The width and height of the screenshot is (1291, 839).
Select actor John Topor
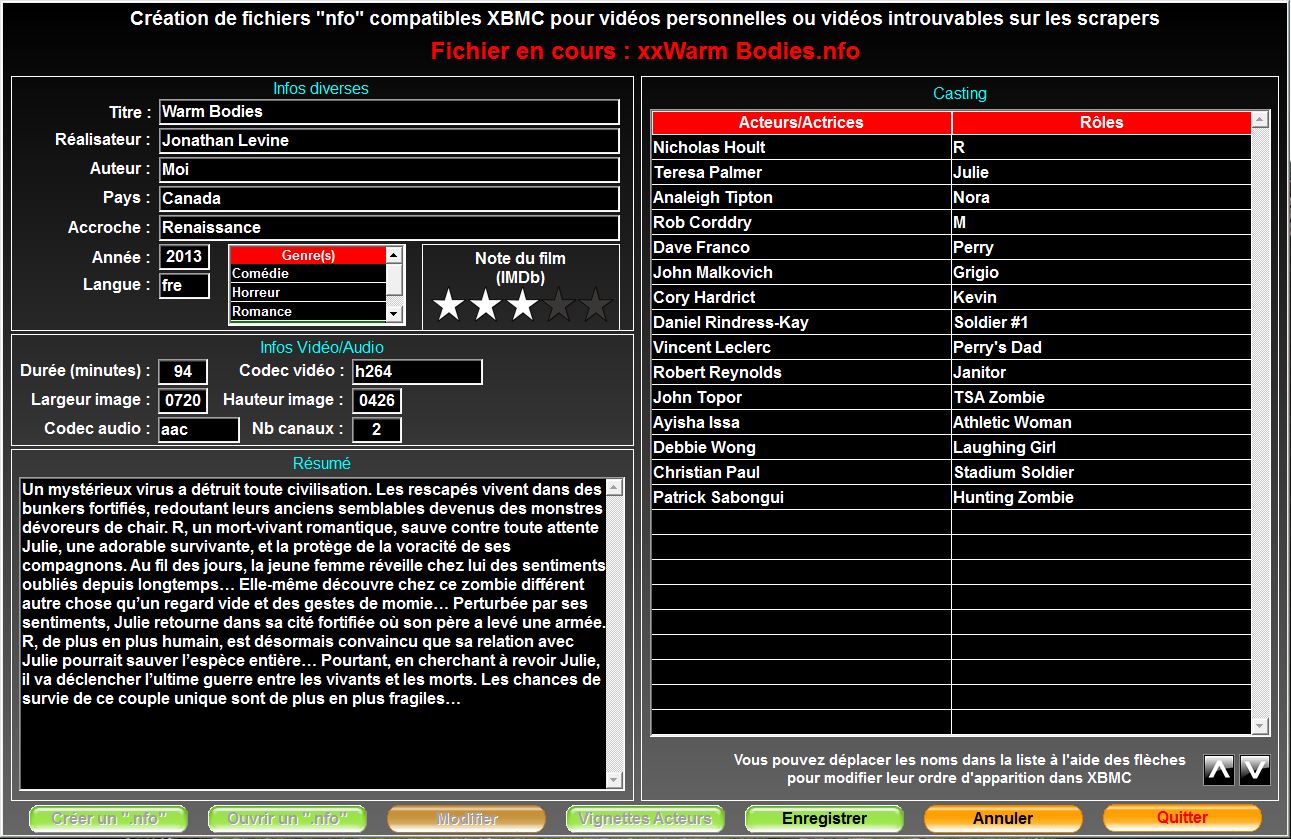tap(801, 397)
